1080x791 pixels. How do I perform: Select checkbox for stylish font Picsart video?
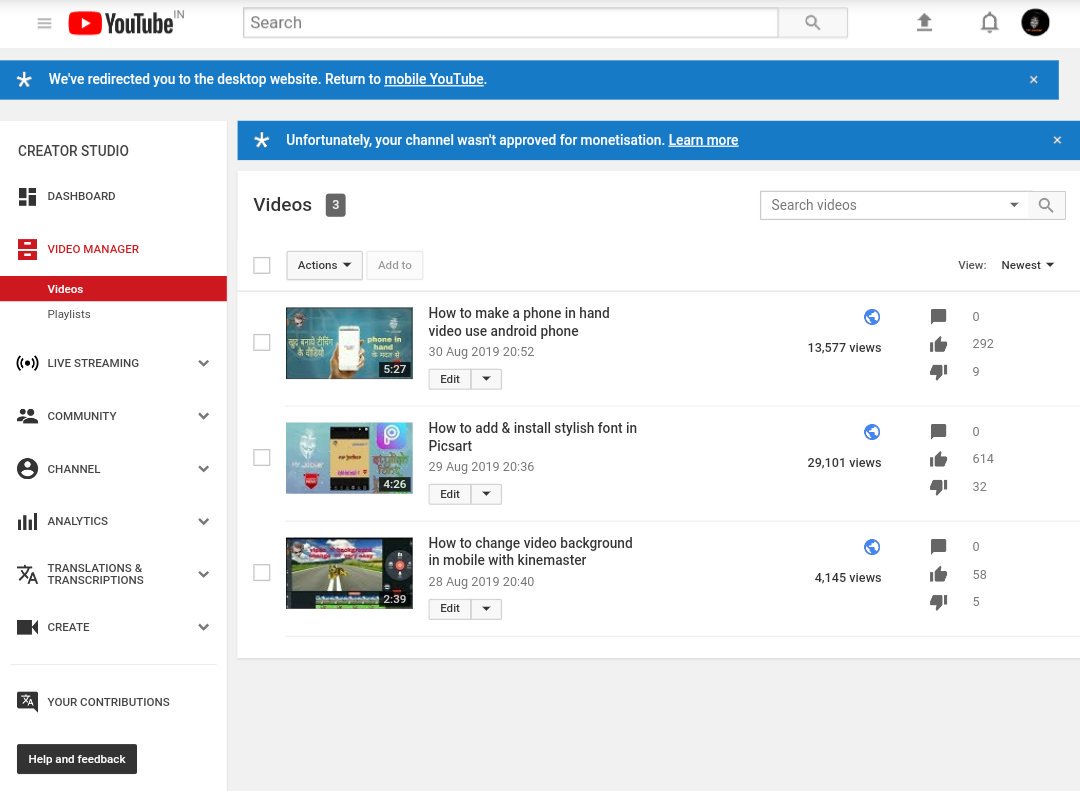click(262, 458)
